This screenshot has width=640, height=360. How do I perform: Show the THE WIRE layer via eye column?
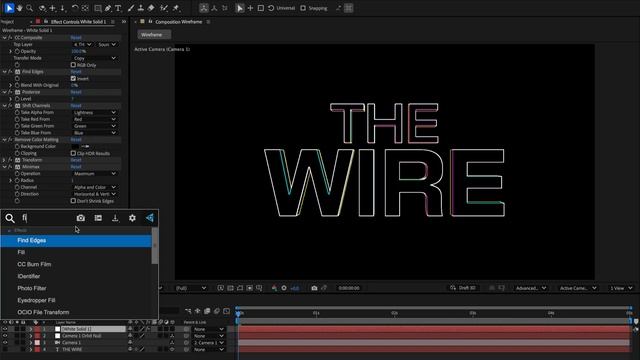(x=5, y=349)
